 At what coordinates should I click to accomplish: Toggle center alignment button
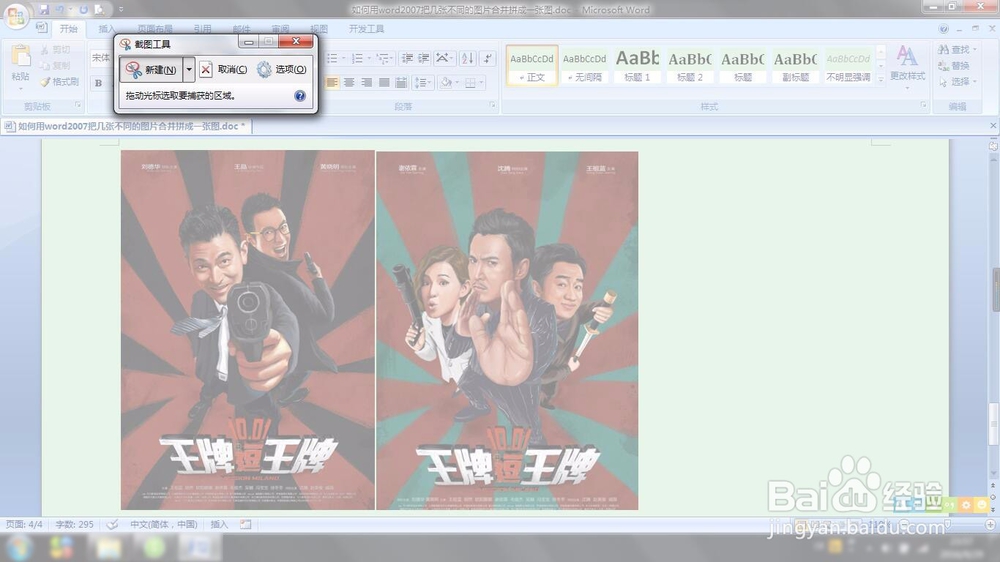(349, 82)
